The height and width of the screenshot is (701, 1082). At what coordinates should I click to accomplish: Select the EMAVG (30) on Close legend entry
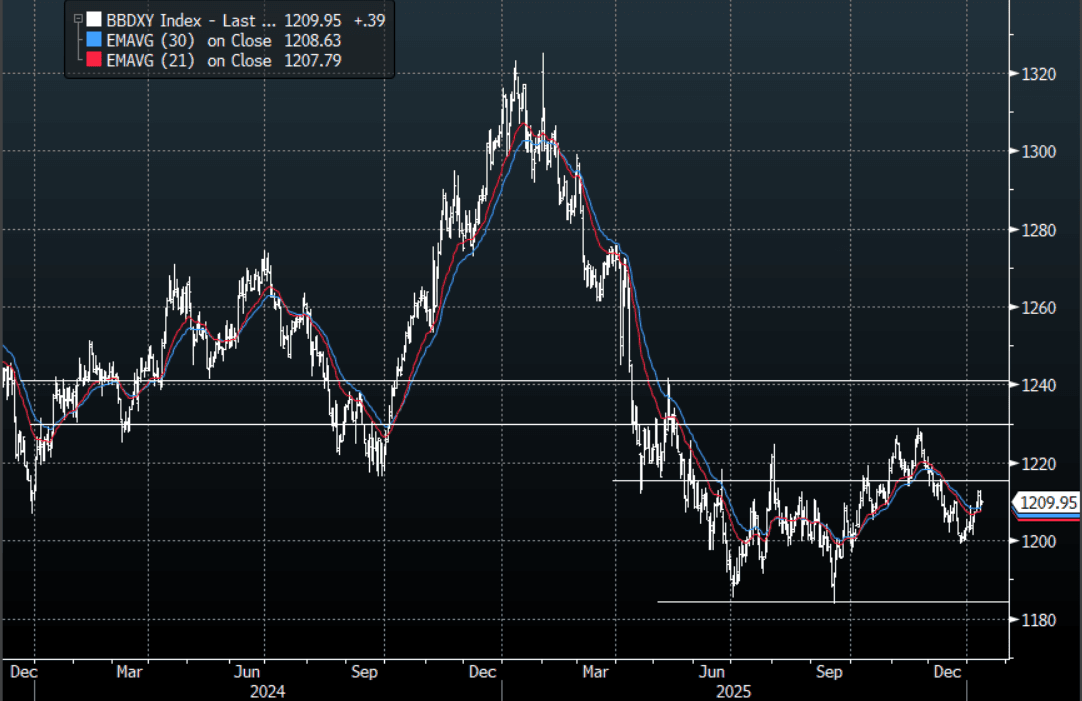click(x=189, y=40)
